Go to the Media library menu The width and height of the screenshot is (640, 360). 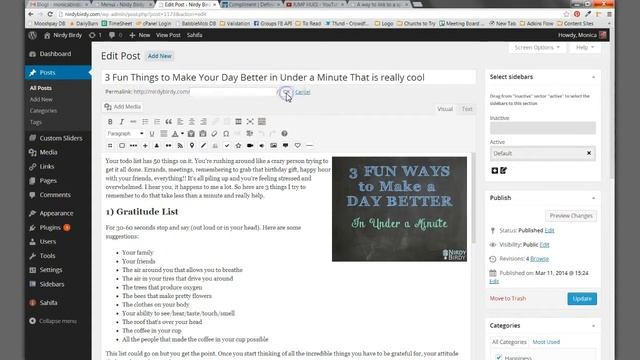[x=48, y=152]
